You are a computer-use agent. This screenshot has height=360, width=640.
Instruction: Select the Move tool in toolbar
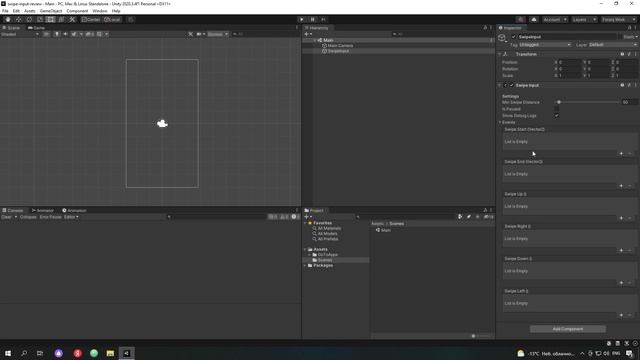pos(18,20)
